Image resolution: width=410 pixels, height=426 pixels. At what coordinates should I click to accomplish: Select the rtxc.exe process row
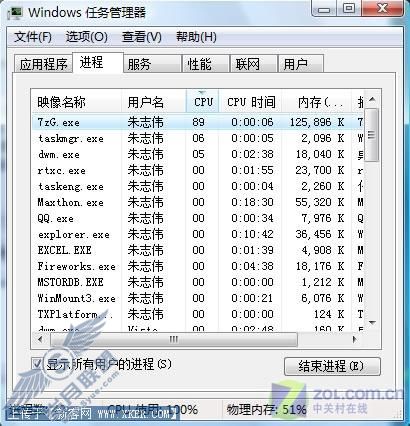[x=197, y=170]
